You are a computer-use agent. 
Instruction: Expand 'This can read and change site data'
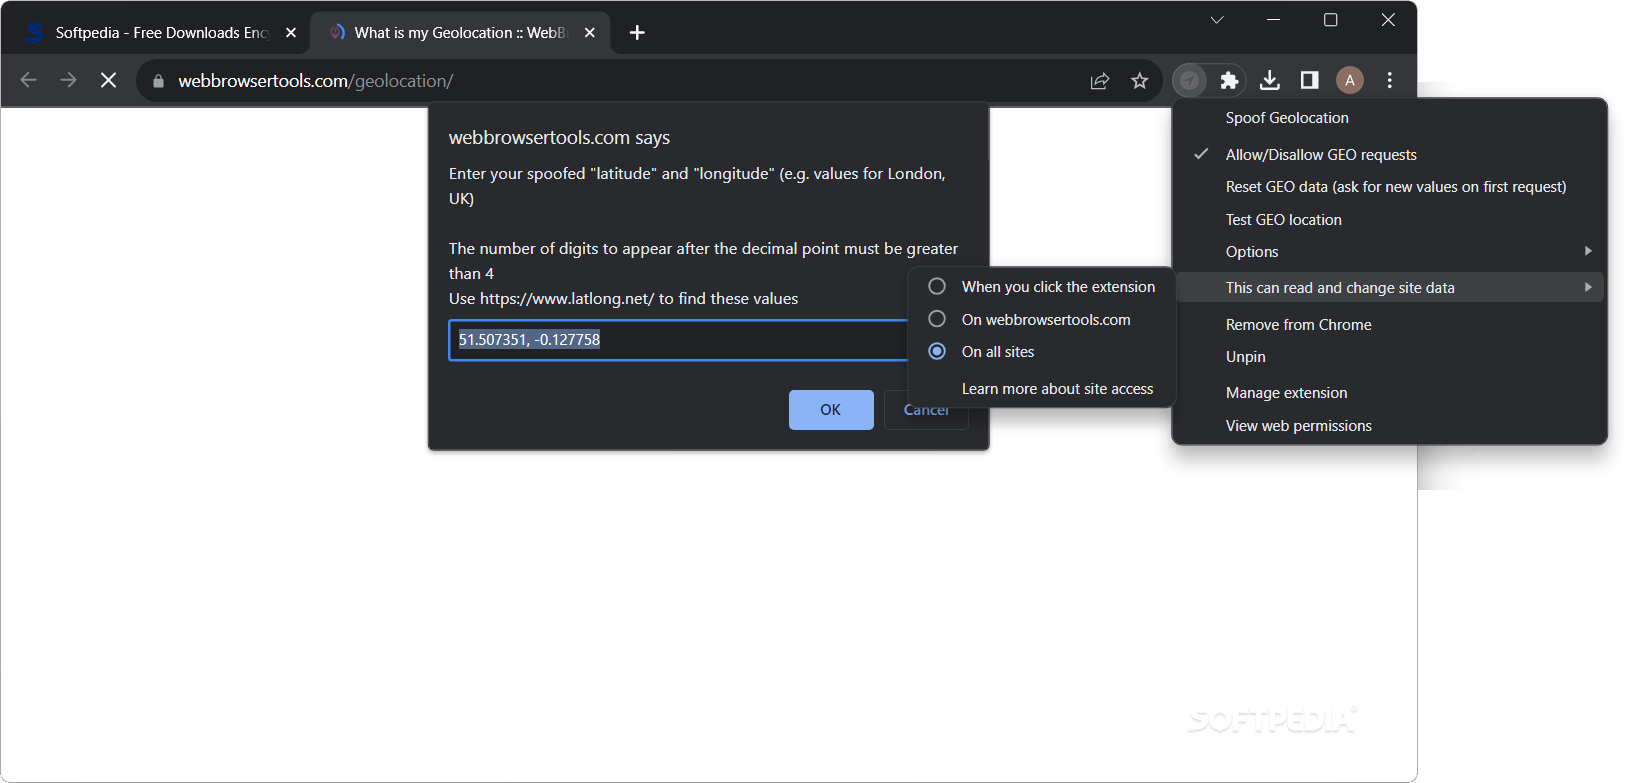(1390, 288)
